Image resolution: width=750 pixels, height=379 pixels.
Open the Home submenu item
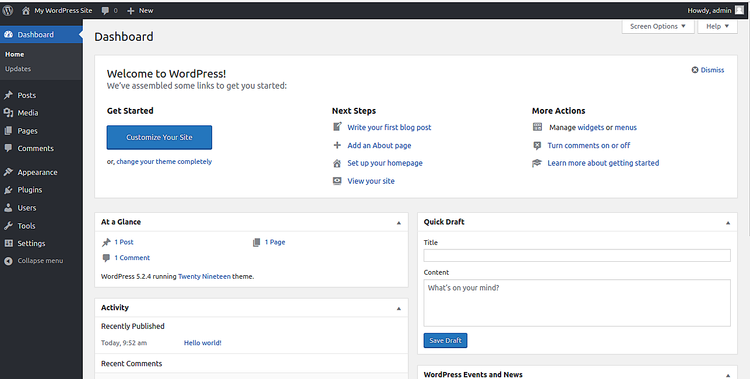[x=14, y=55]
